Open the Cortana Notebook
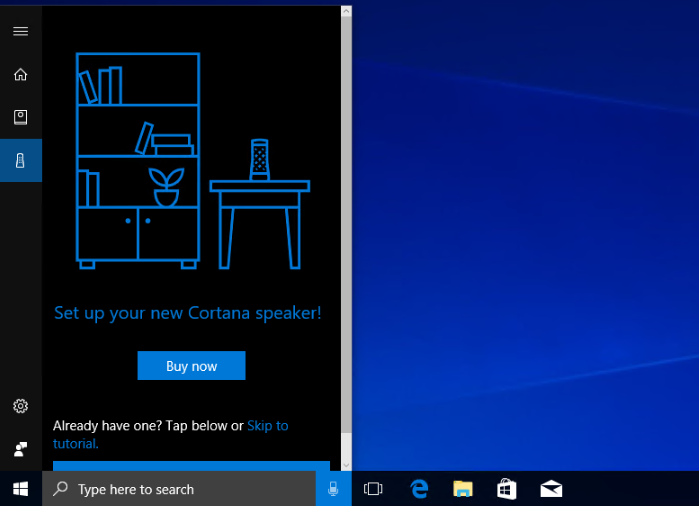This screenshot has height=506, width=699. [21, 117]
